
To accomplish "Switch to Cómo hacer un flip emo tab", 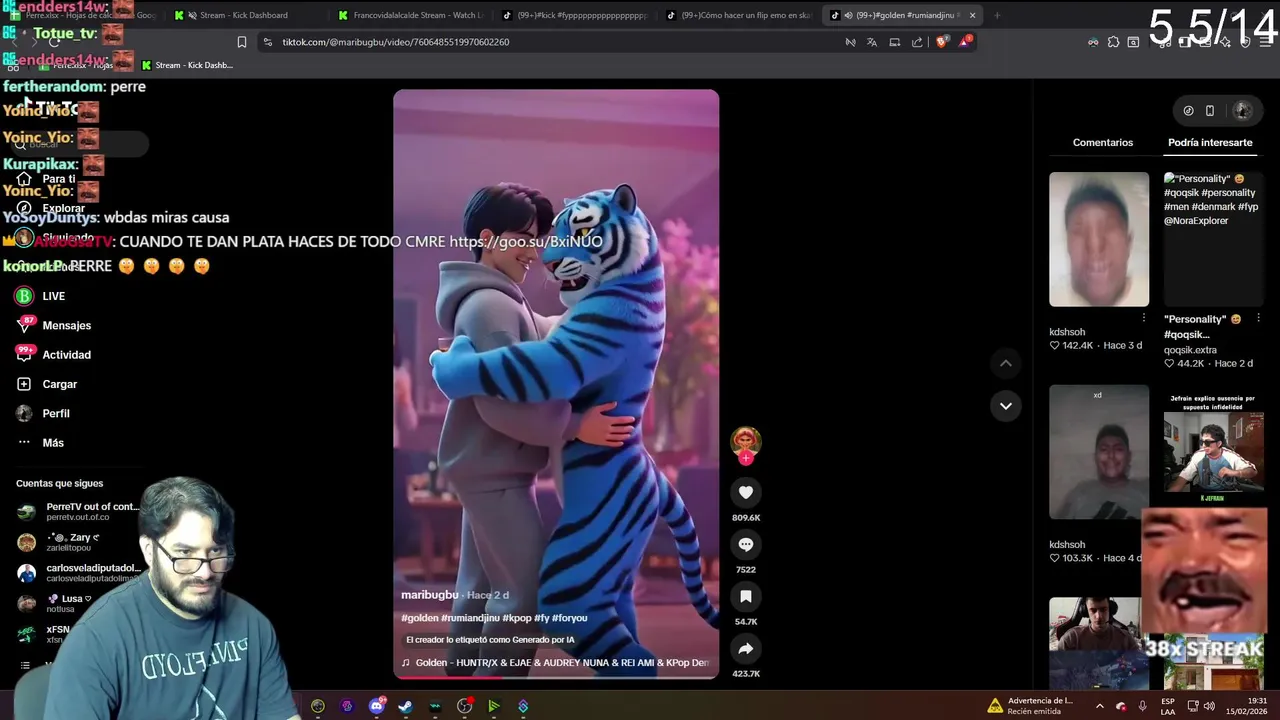I will click(x=740, y=15).
